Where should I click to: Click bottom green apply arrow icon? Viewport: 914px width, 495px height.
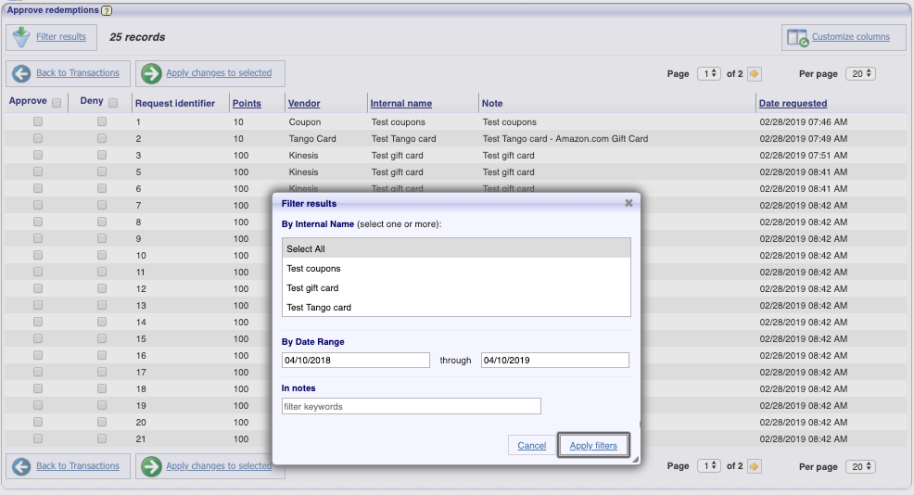coord(152,466)
